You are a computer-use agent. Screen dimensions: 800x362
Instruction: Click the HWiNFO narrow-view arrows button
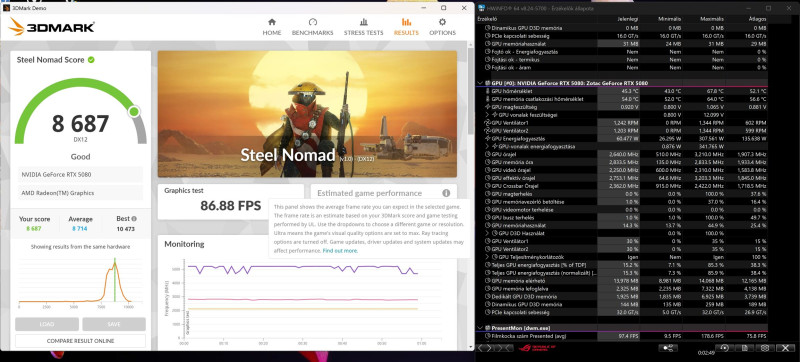[x=505, y=348]
